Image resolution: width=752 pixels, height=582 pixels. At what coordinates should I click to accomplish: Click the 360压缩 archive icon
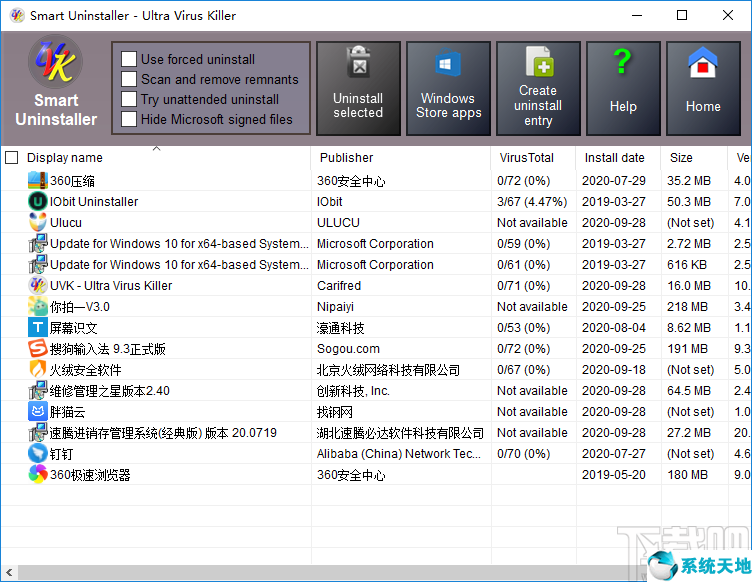[x=37, y=180]
